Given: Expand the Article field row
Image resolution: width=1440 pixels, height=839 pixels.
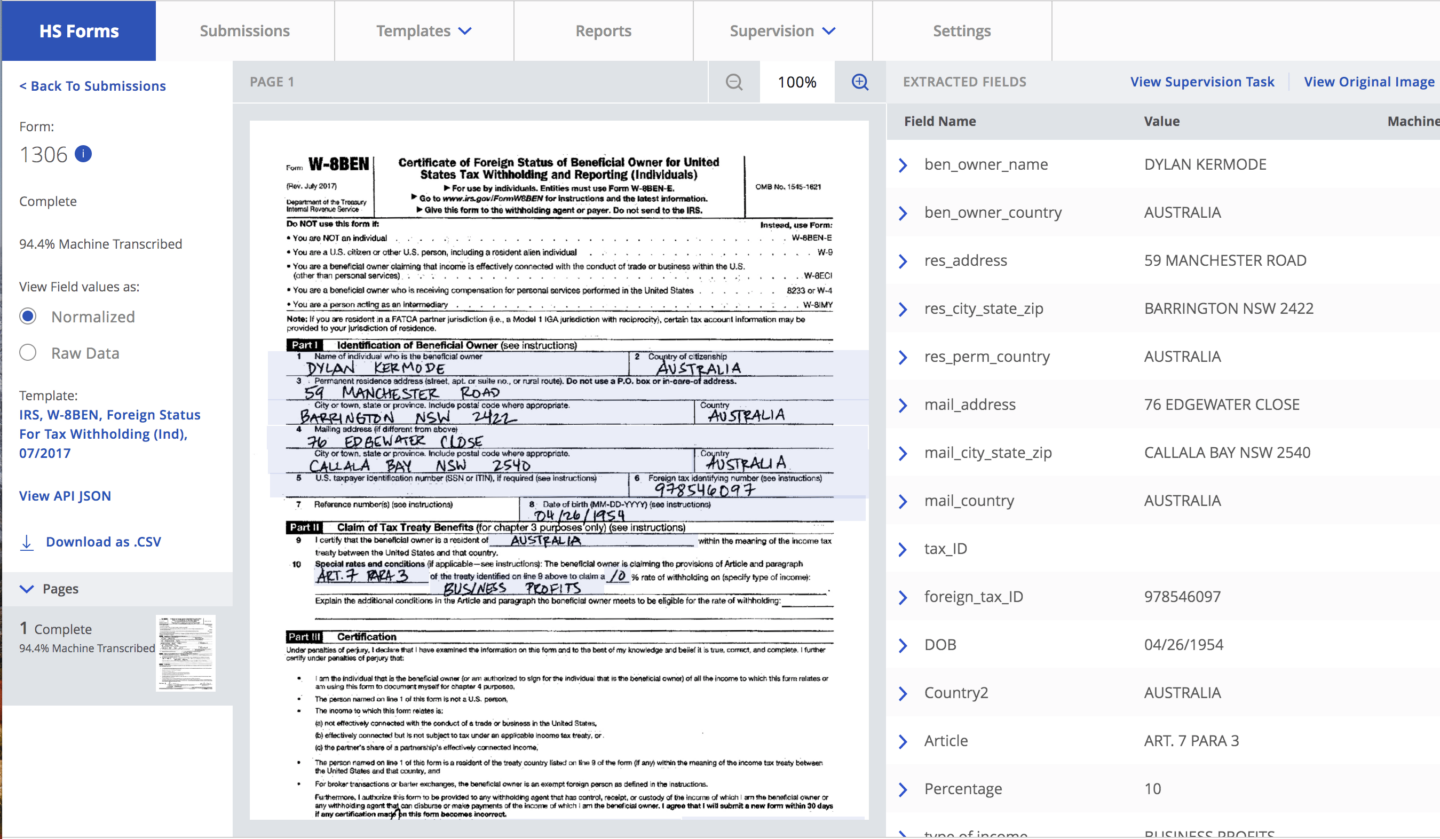Looking at the screenshot, I should 903,741.
